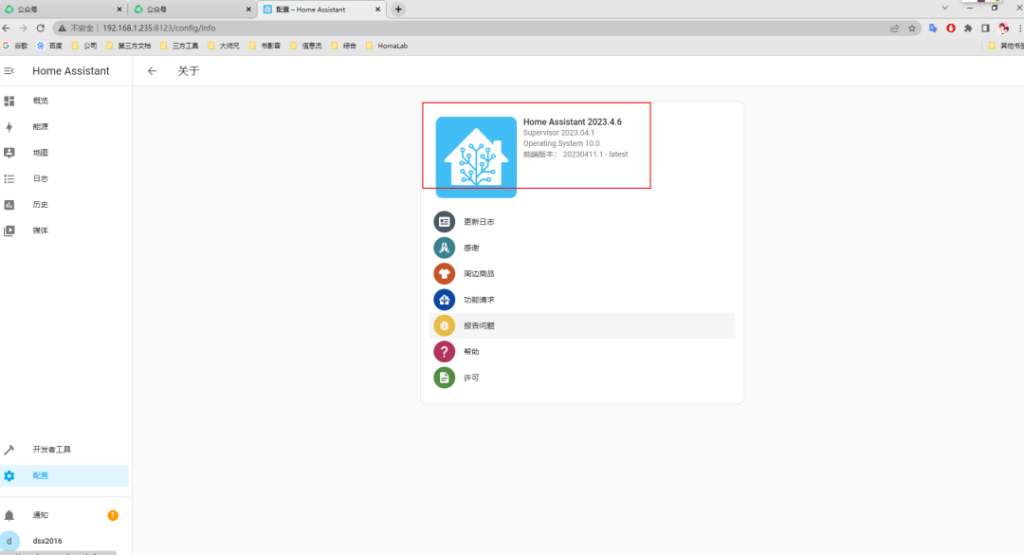Open the 功能请求 feature requests link
Image resolution: width=1024 pixels, height=555 pixels.
tap(582, 300)
